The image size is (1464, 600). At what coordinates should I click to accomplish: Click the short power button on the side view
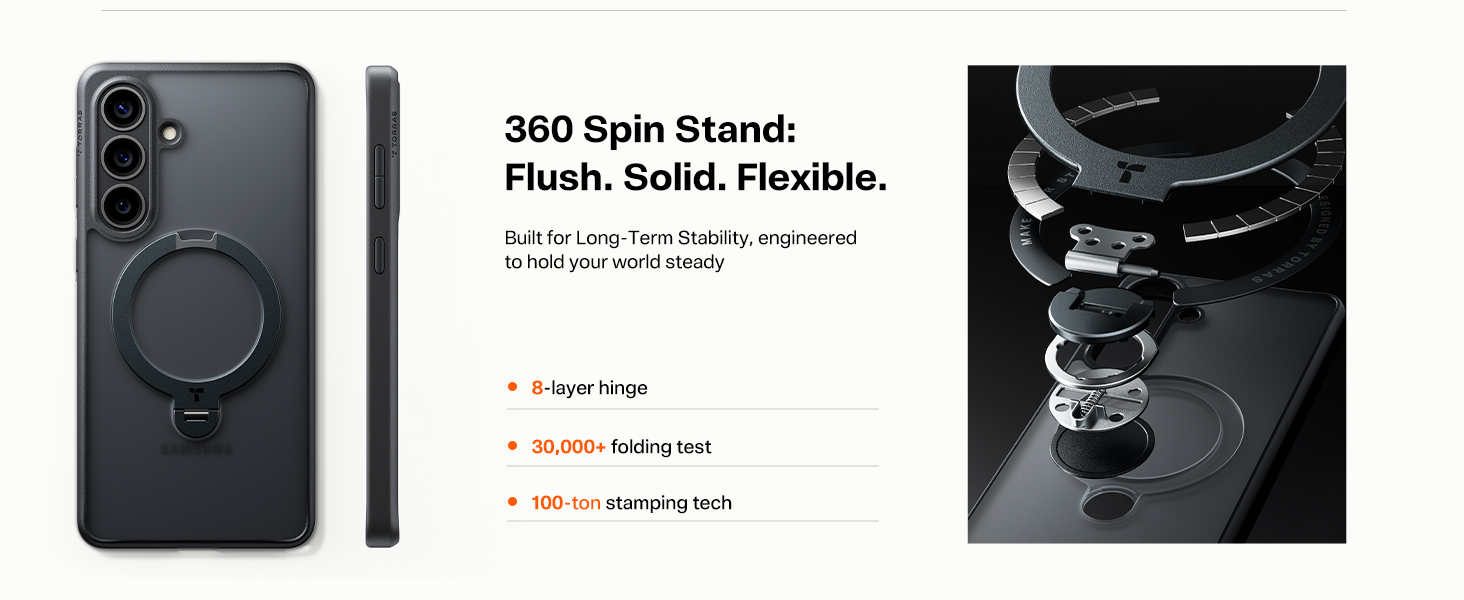pos(379,256)
